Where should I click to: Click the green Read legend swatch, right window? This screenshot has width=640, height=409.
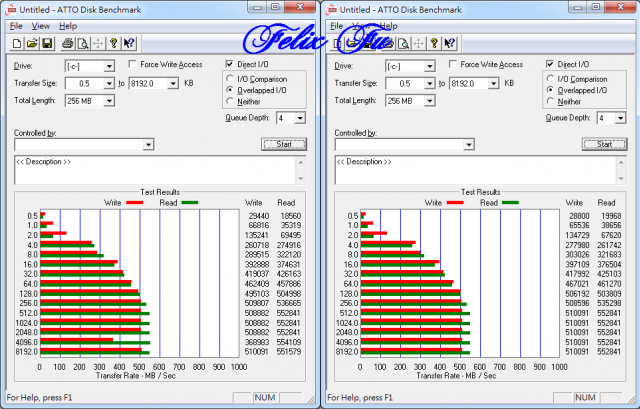click(x=510, y=202)
